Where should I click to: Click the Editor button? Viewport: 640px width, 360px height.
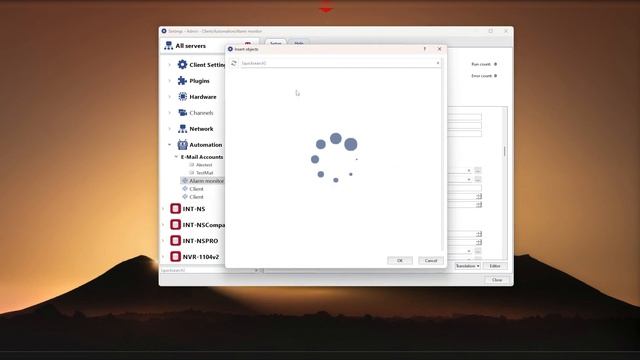tap(495, 266)
